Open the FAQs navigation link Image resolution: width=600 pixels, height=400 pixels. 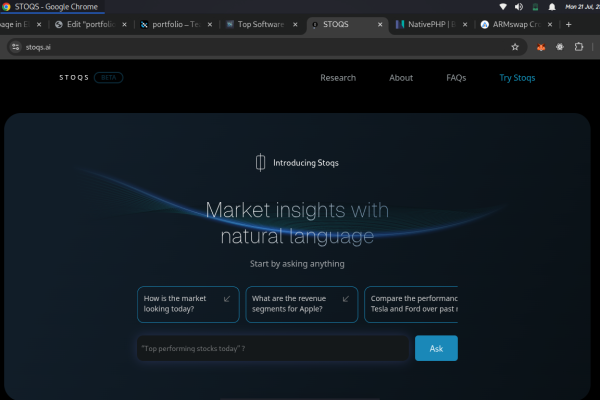(x=456, y=77)
